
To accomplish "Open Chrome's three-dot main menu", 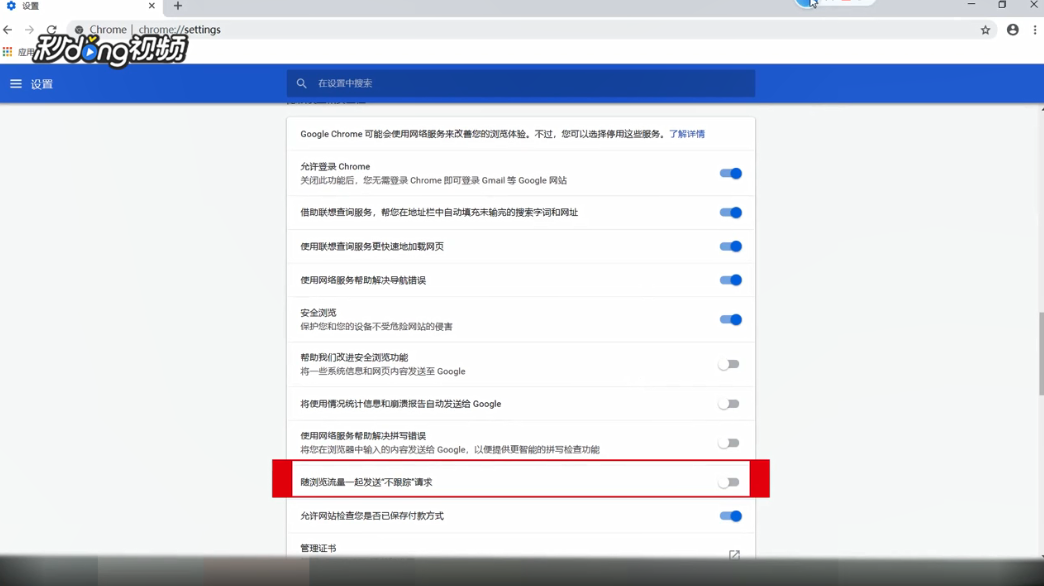I will coord(1035,30).
